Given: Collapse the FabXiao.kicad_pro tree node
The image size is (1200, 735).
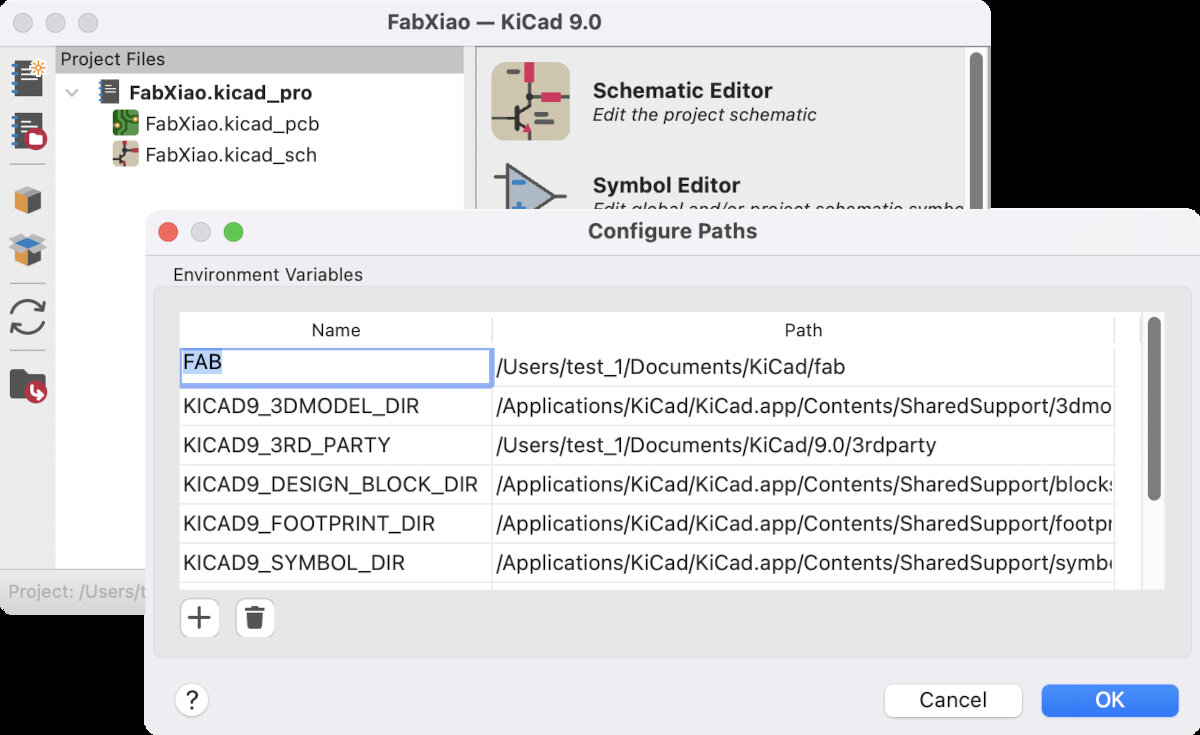Looking at the screenshot, I should 72,93.
